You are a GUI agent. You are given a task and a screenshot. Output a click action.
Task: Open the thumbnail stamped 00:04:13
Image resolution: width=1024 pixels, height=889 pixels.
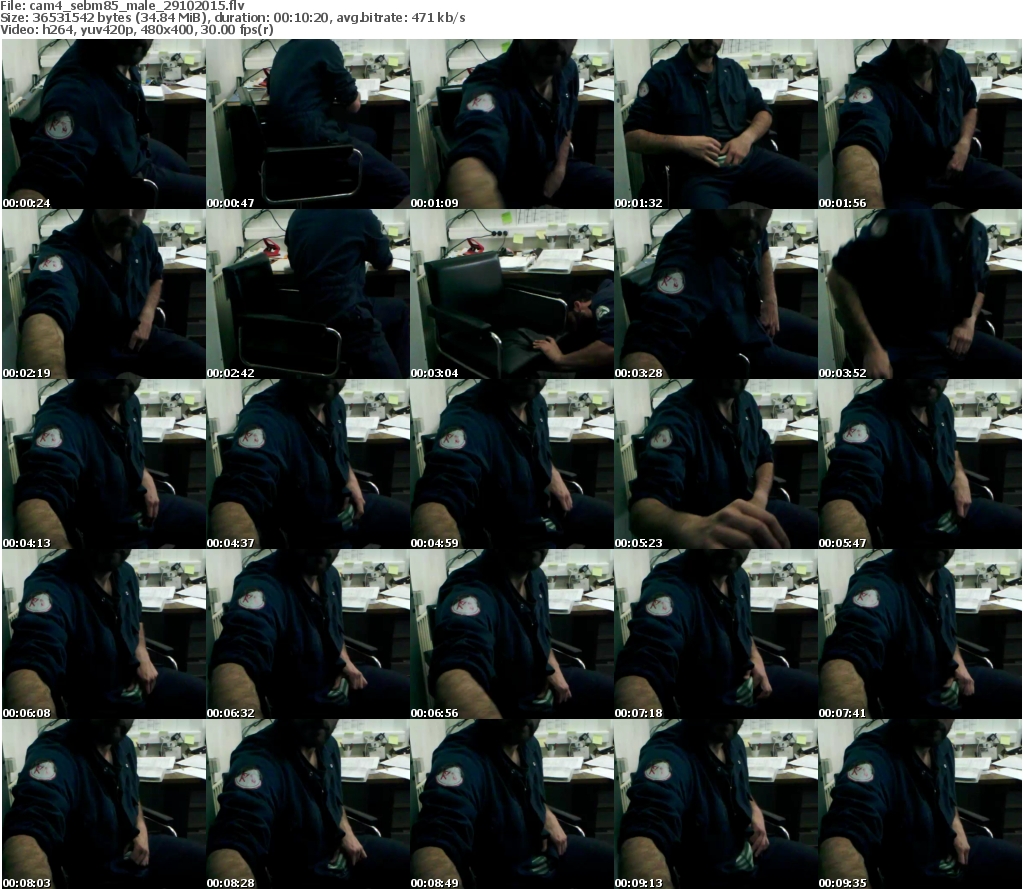[104, 464]
